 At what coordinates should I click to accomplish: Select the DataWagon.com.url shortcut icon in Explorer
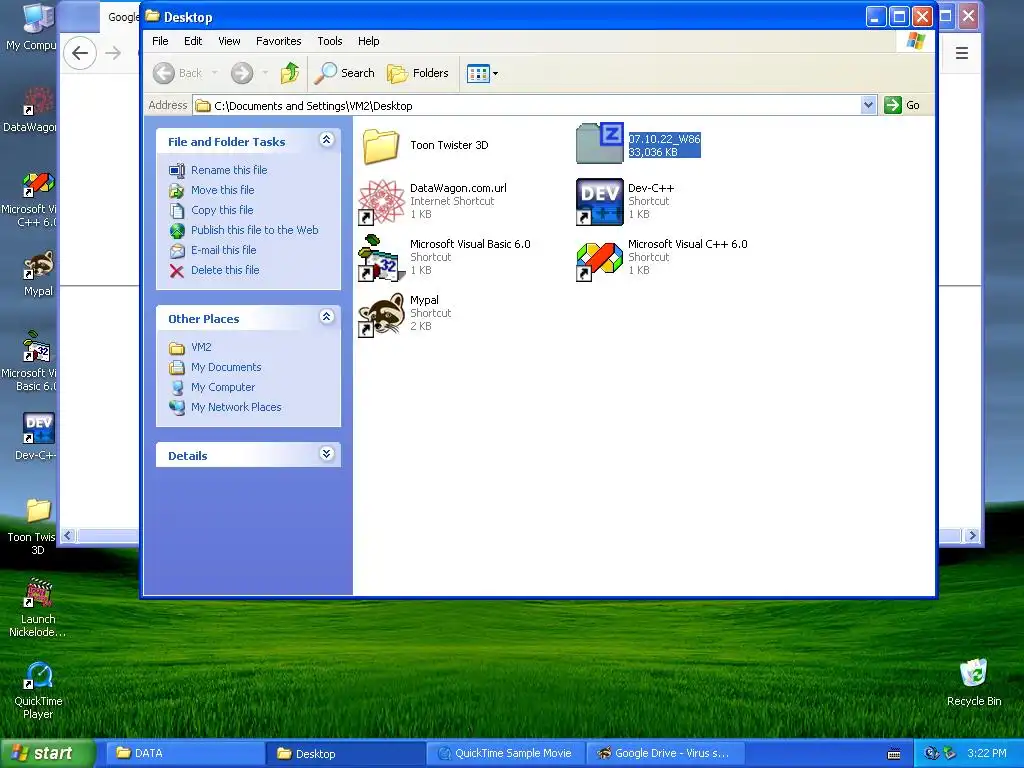pyautogui.click(x=381, y=202)
